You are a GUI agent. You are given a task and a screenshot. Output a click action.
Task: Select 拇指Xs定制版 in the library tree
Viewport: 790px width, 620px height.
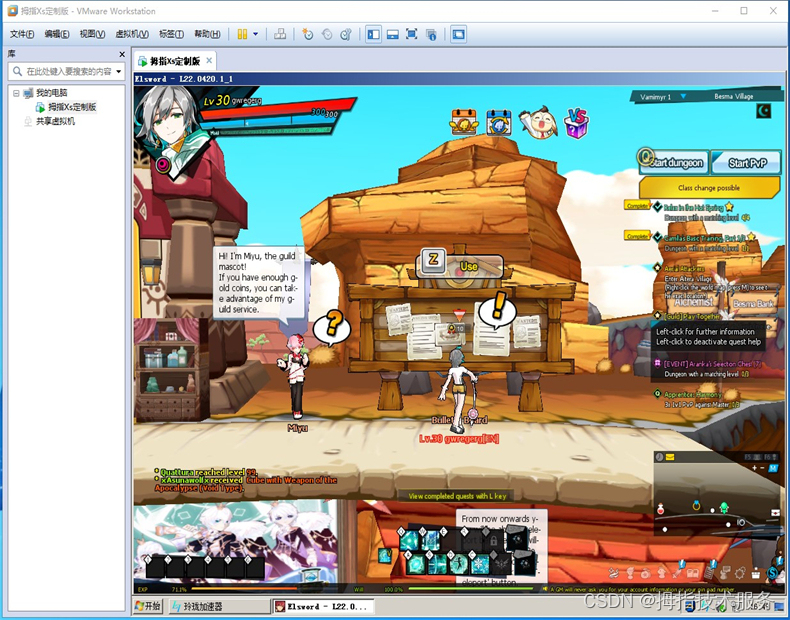point(65,107)
